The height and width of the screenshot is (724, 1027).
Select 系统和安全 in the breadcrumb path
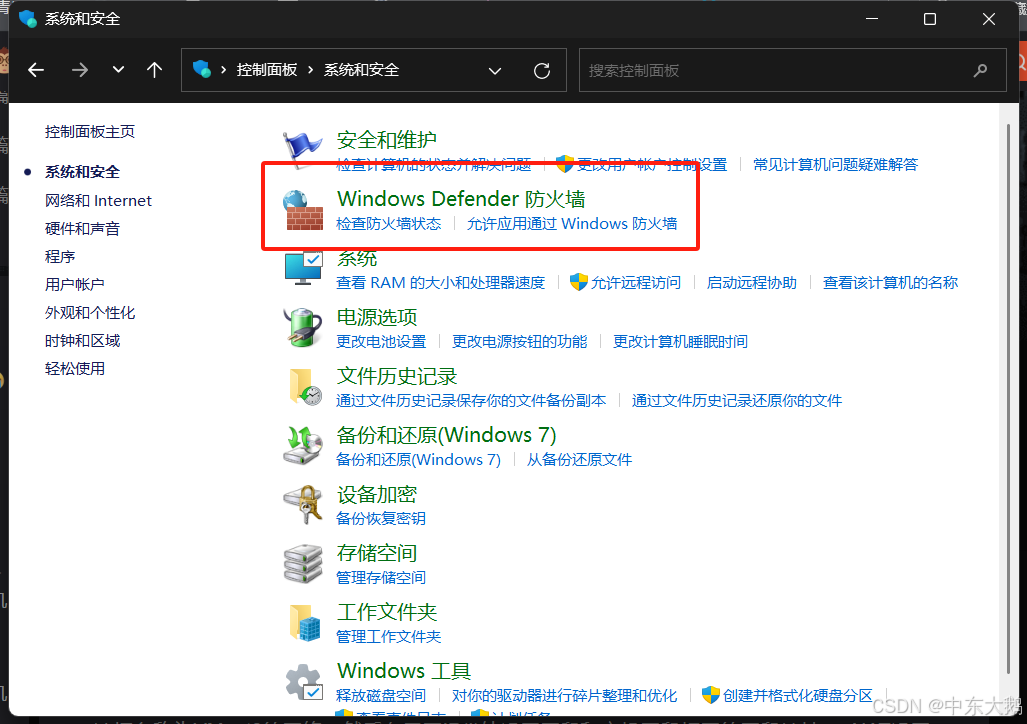coord(362,69)
